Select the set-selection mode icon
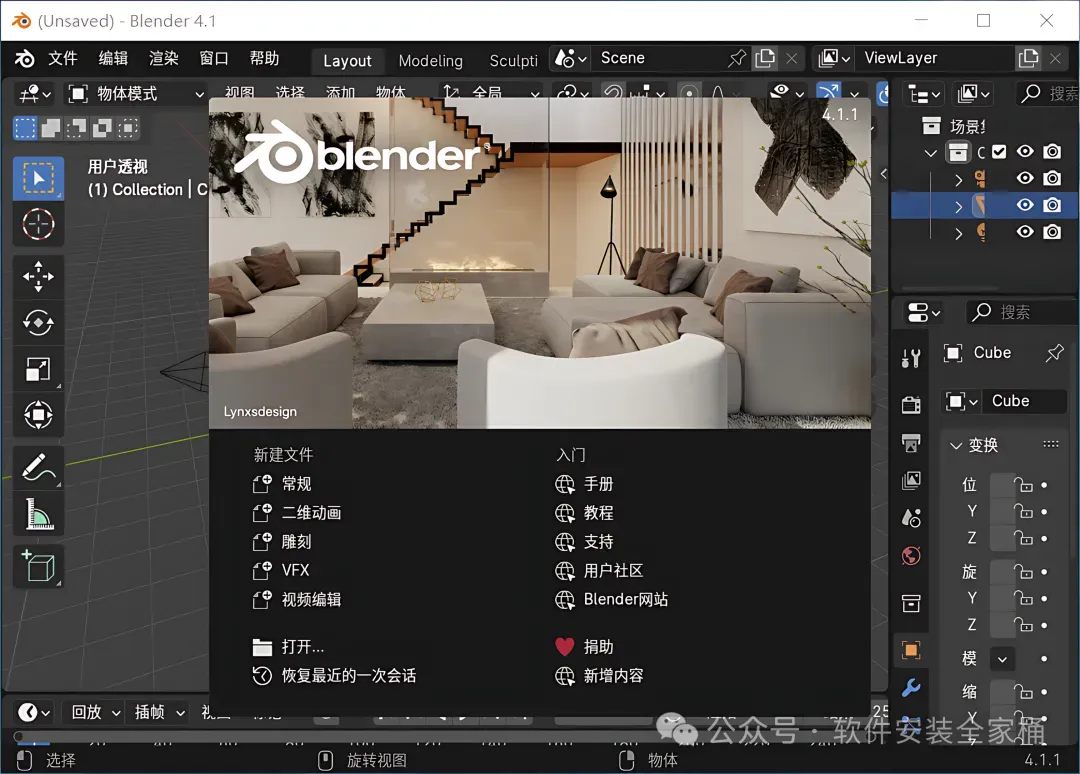The image size is (1080, 774). (25, 128)
